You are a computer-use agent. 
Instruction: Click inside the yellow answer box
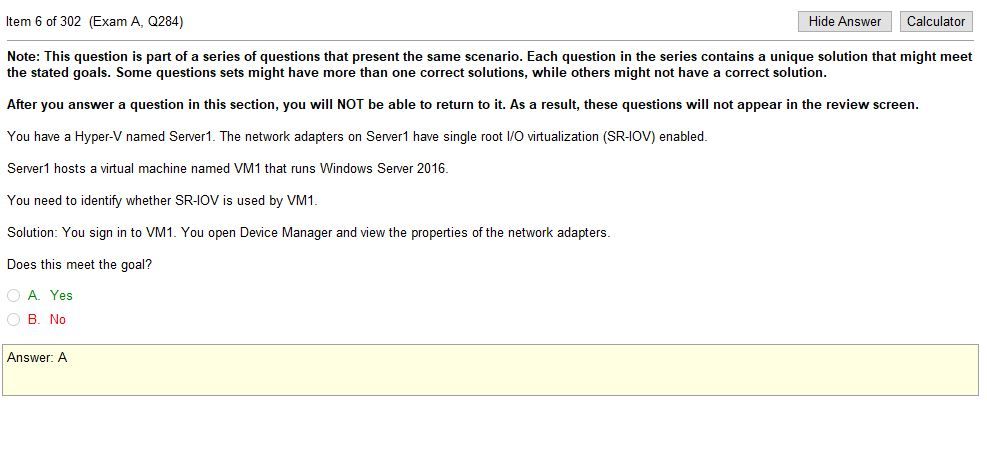click(490, 370)
